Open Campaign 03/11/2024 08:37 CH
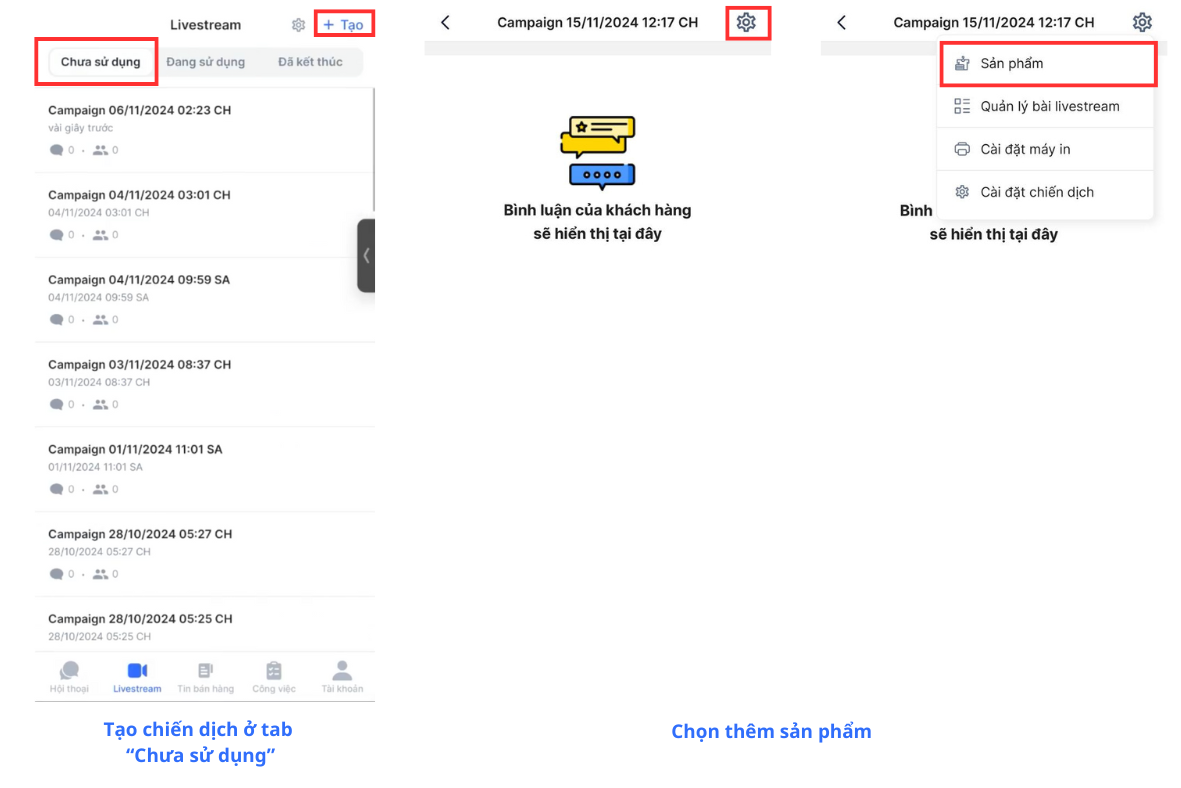The image size is (1181, 788). click(204, 384)
